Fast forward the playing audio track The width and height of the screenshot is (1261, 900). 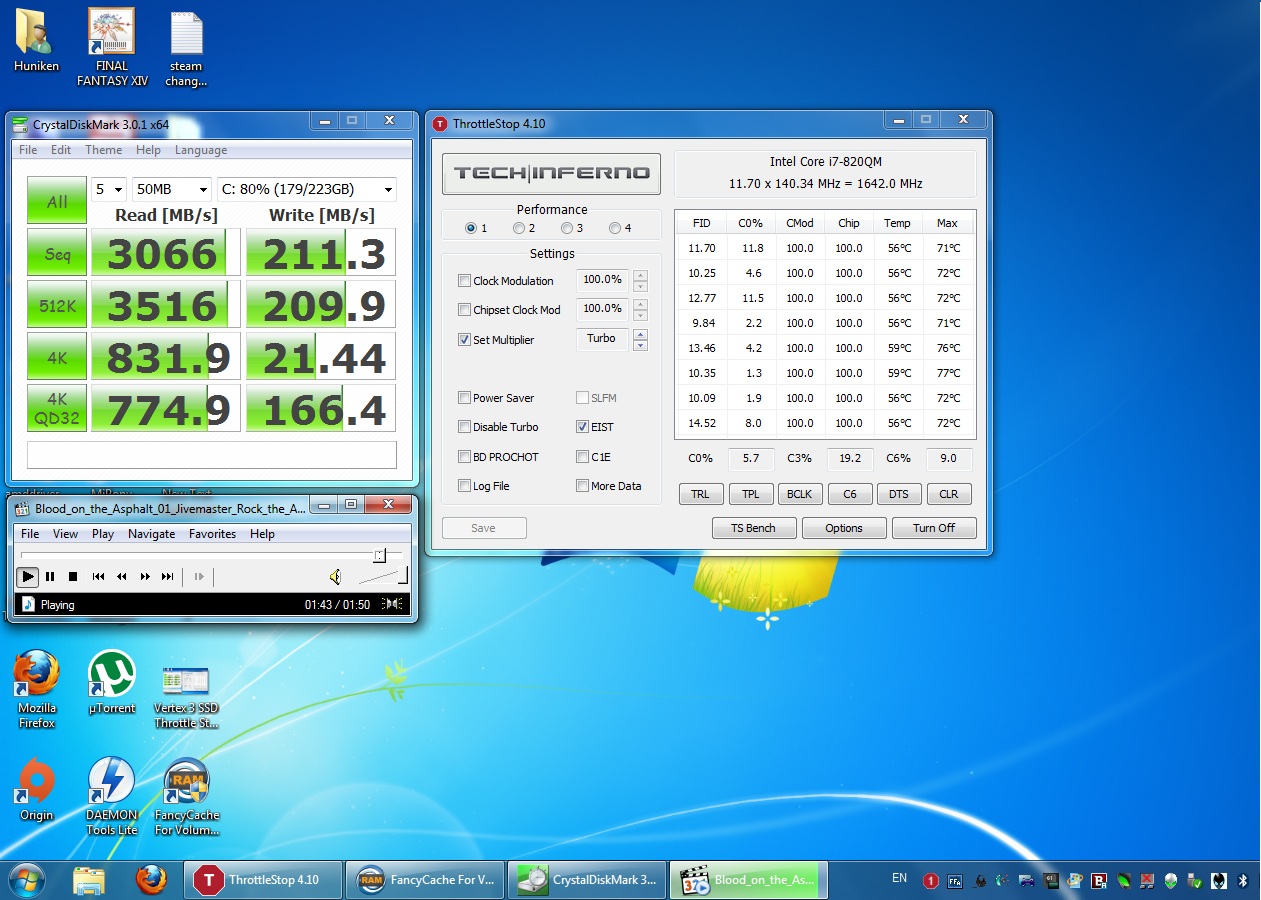tap(145, 576)
